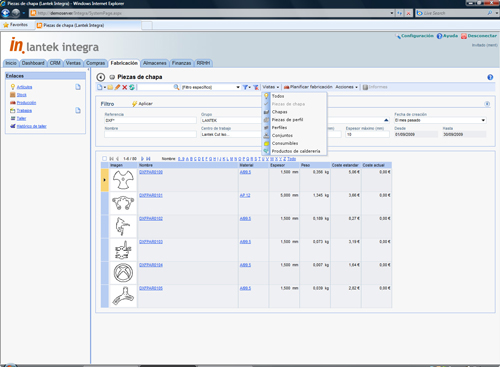The width and height of the screenshot is (500, 367).
Task: Switch to the Dashboard tab
Action: [x=33, y=63]
